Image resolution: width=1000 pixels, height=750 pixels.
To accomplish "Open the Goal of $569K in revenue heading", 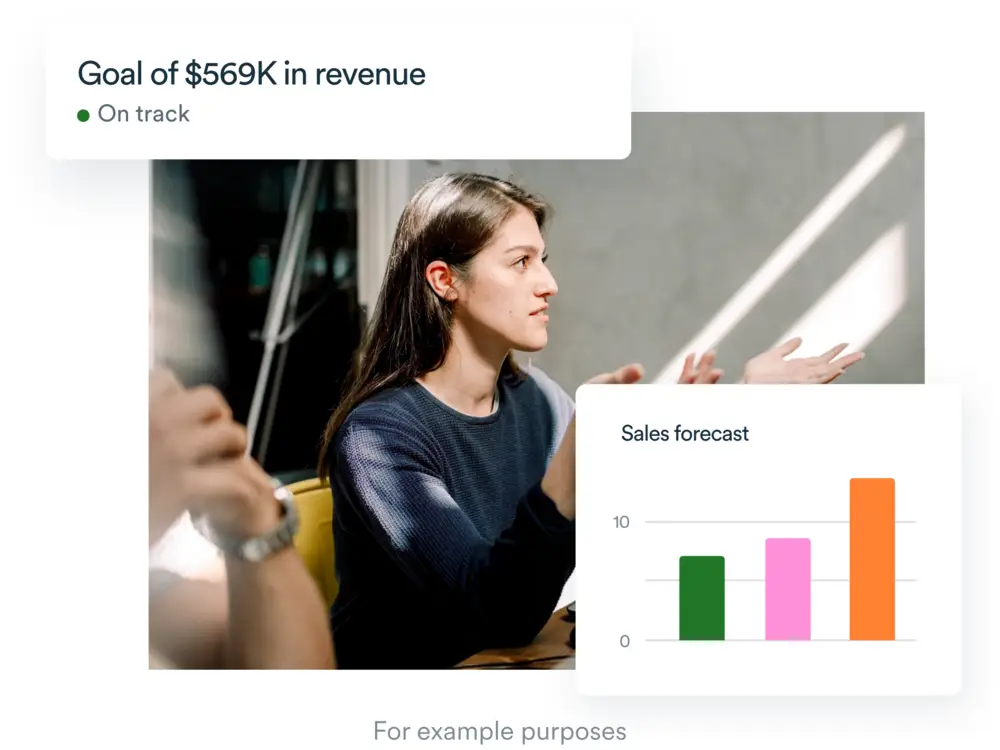I will pos(251,73).
